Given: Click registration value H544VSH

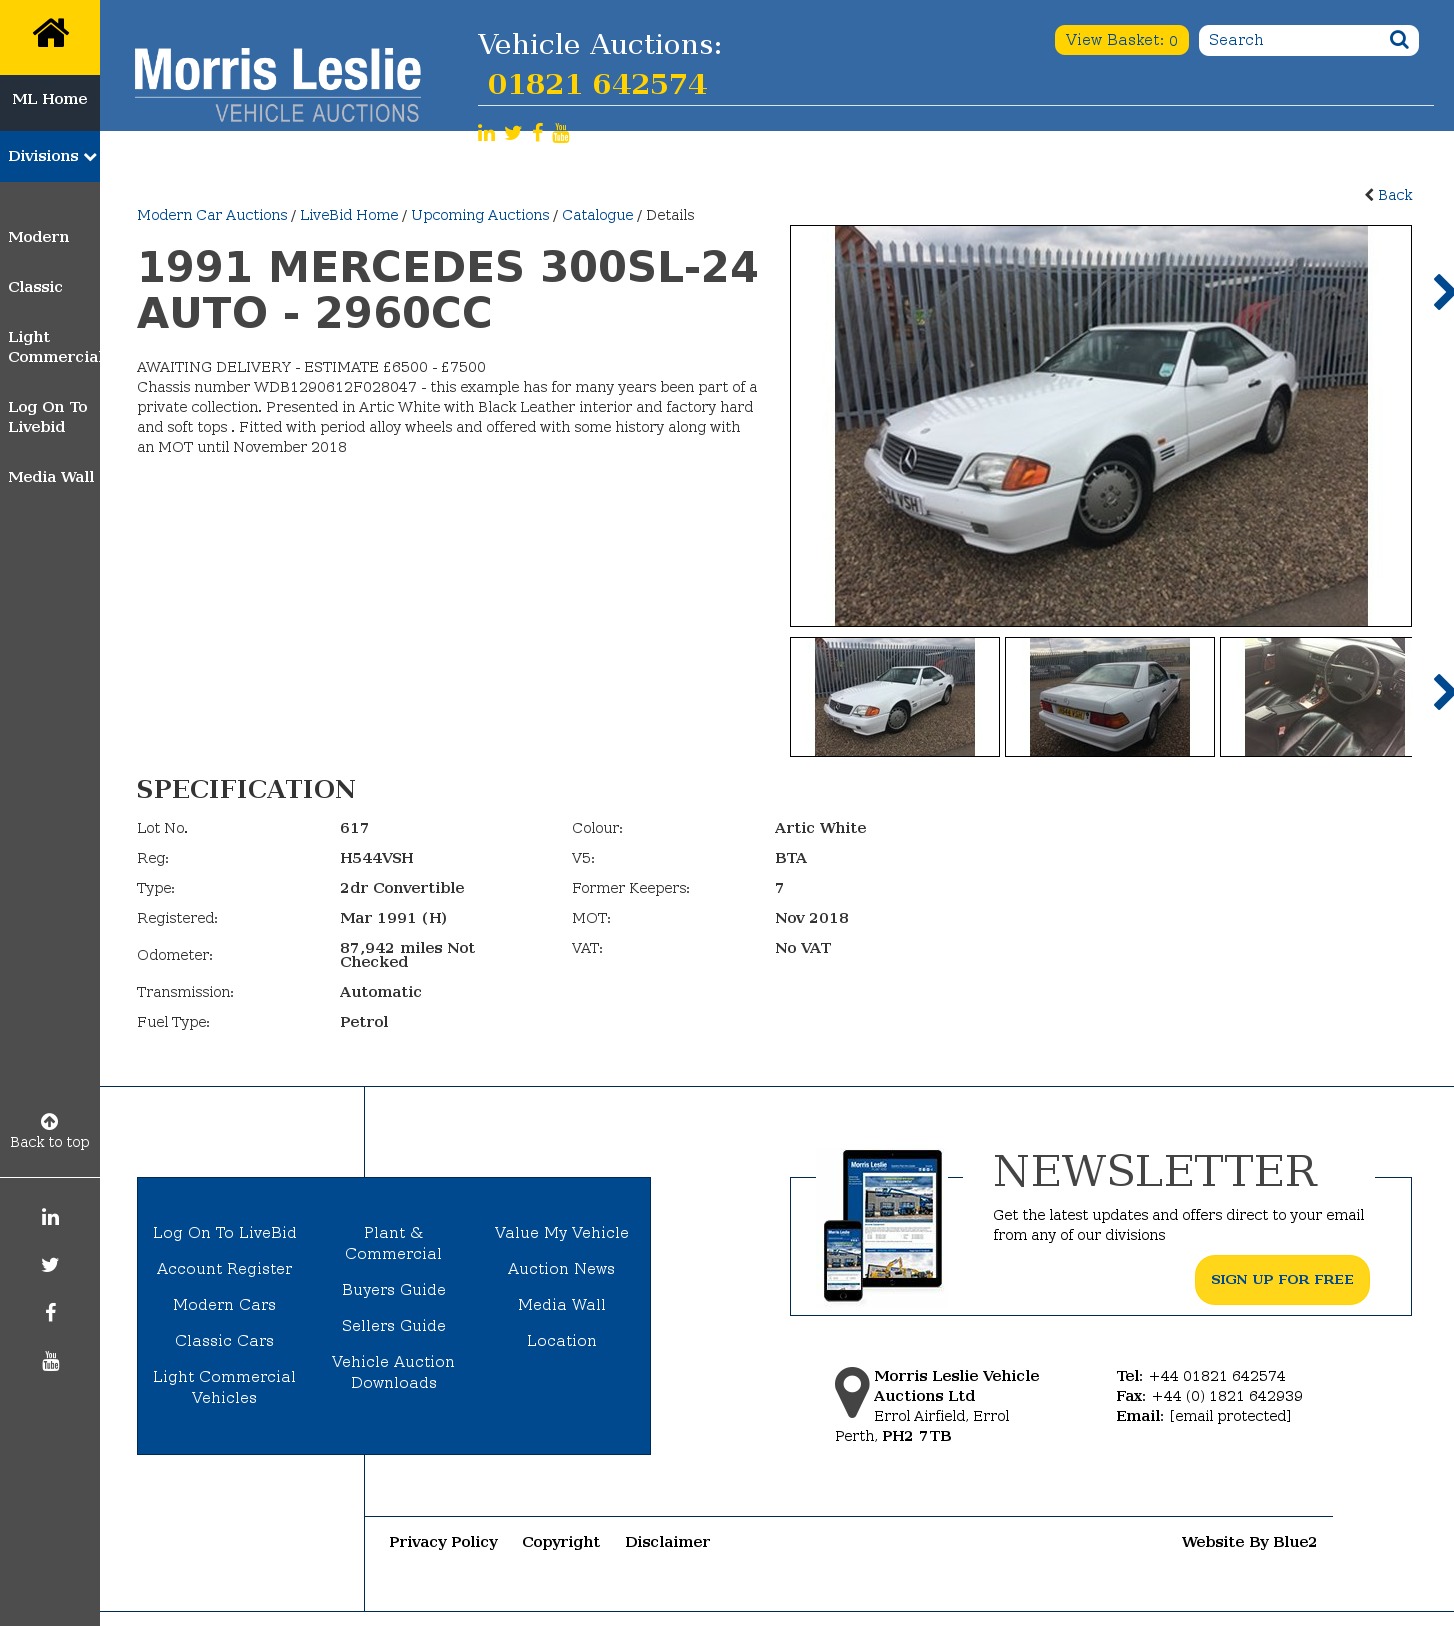Looking at the screenshot, I should point(376,858).
